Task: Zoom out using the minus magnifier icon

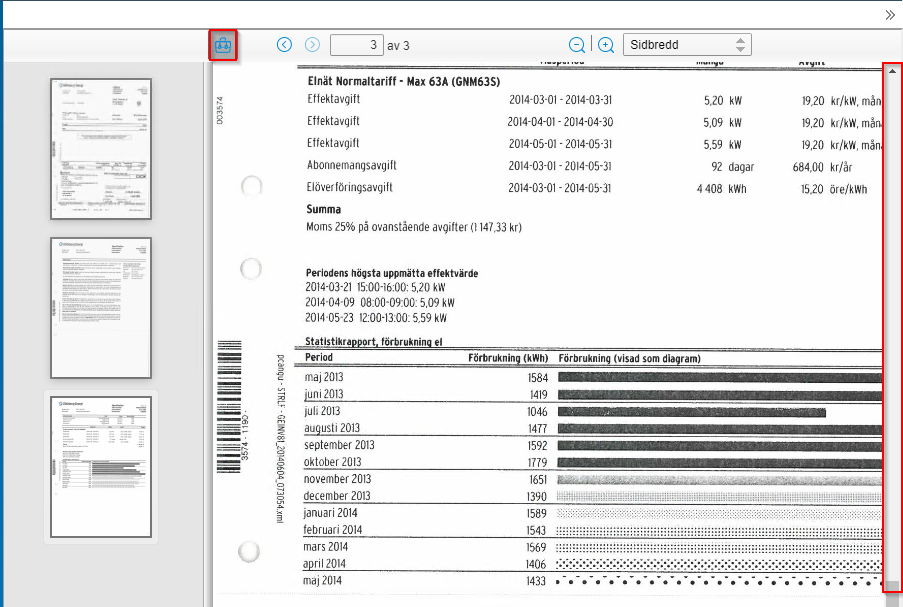Action: 575,44
